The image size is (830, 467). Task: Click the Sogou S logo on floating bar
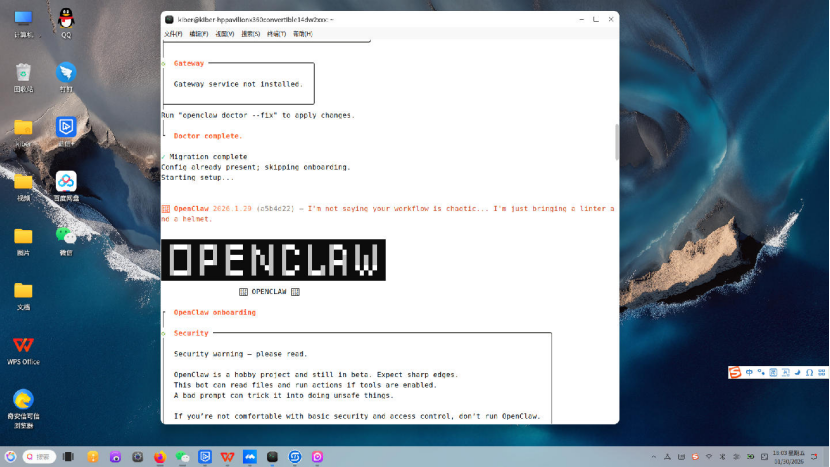(x=735, y=372)
